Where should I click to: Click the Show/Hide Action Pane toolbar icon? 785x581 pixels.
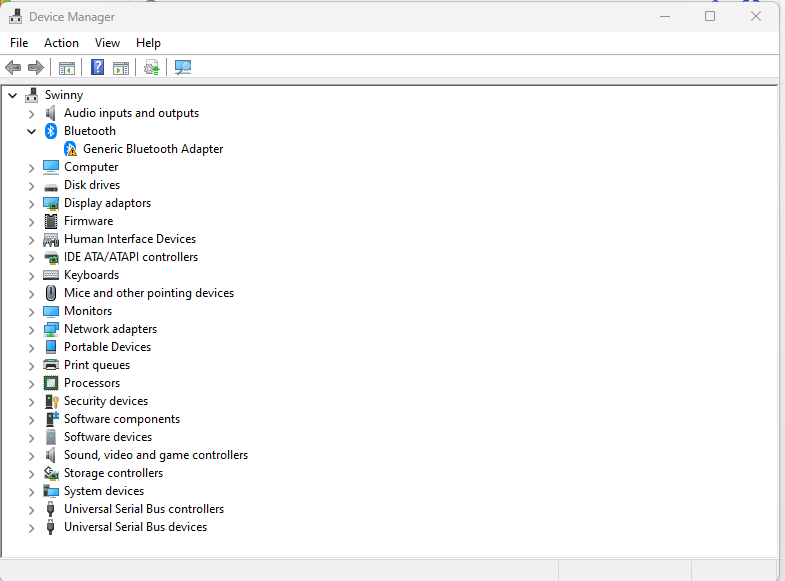(121, 68)
